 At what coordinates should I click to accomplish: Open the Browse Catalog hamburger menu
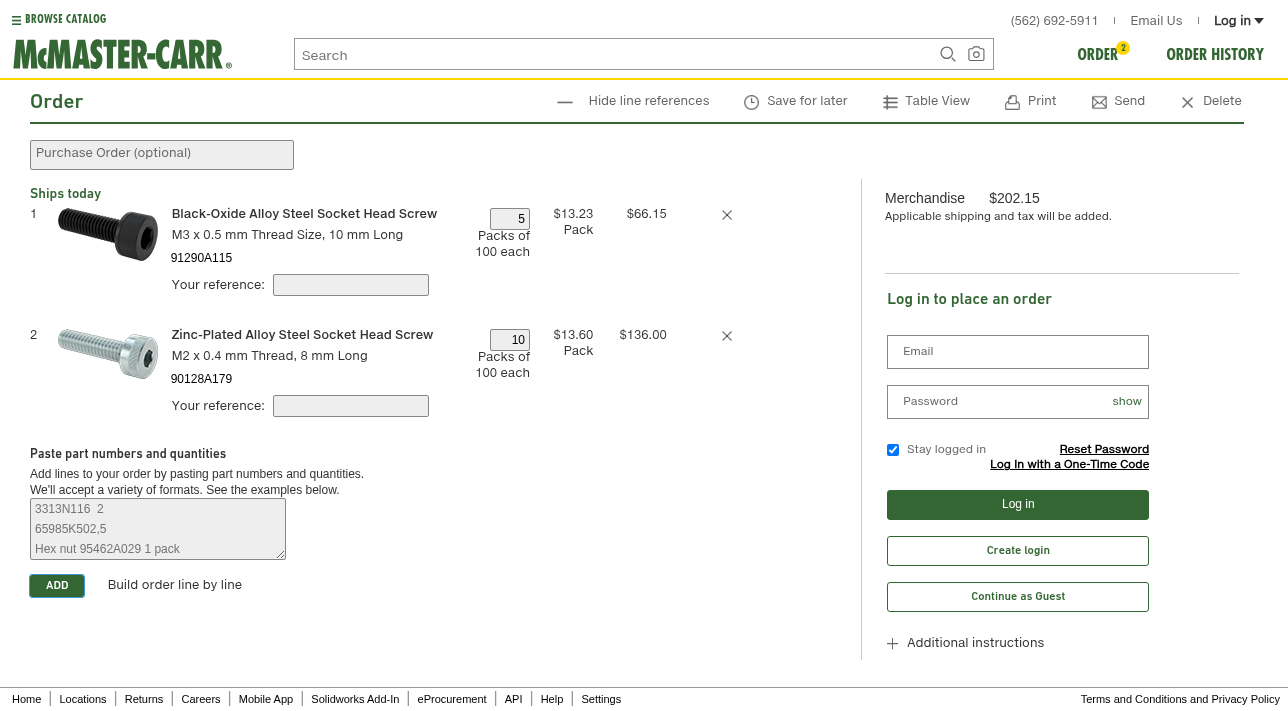click(x=16, y=20)
